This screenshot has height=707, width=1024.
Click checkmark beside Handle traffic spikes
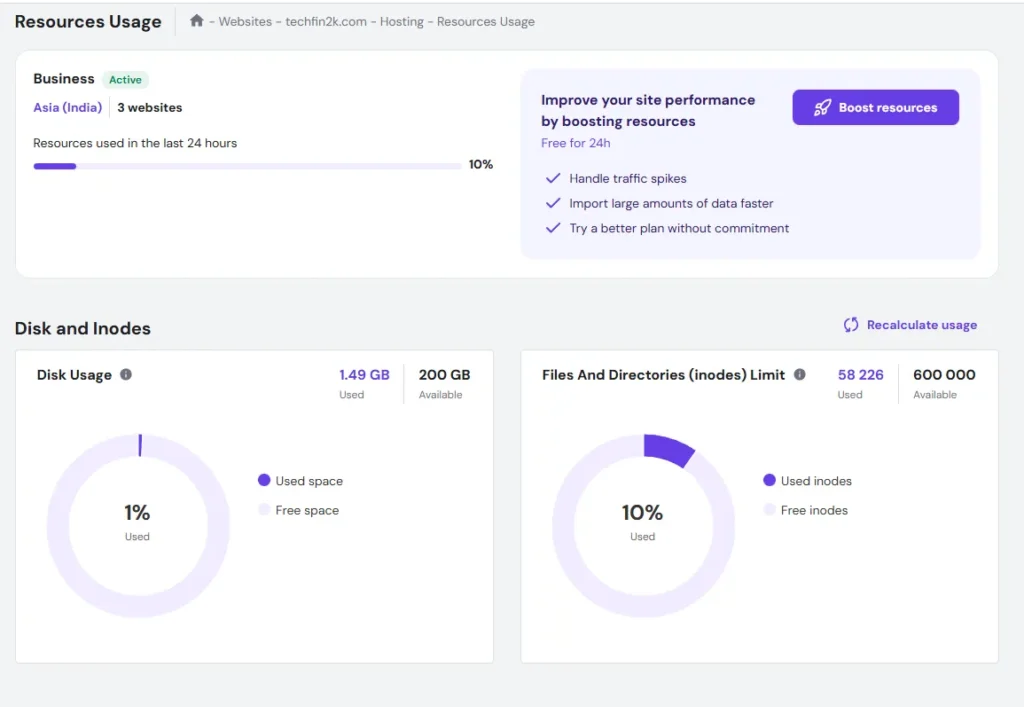coord(553,178)
